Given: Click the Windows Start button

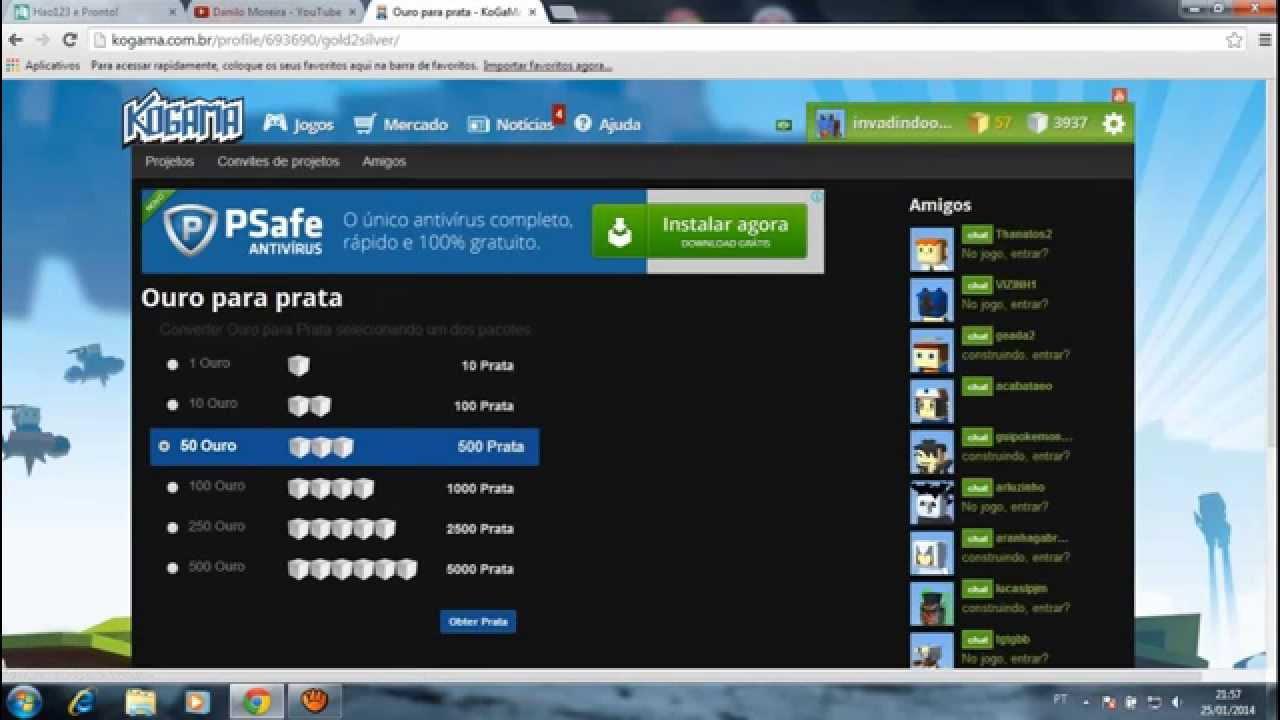Looking at the screenshot, I should pyautogui.click(x=23, y=701).
